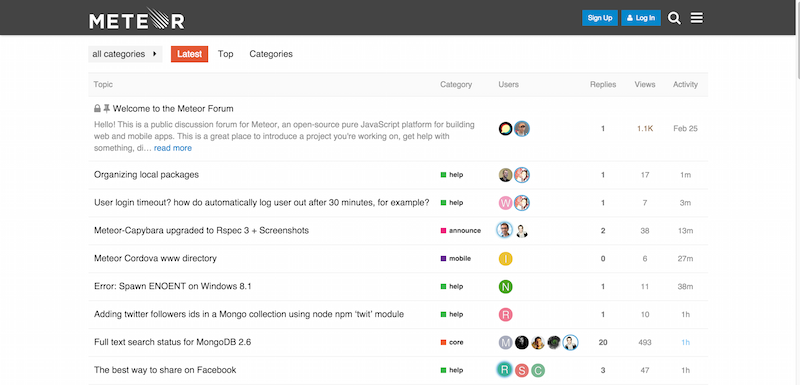Open the search magnifier icon in header
Screen dimensions: 800x385
[674, 18]
